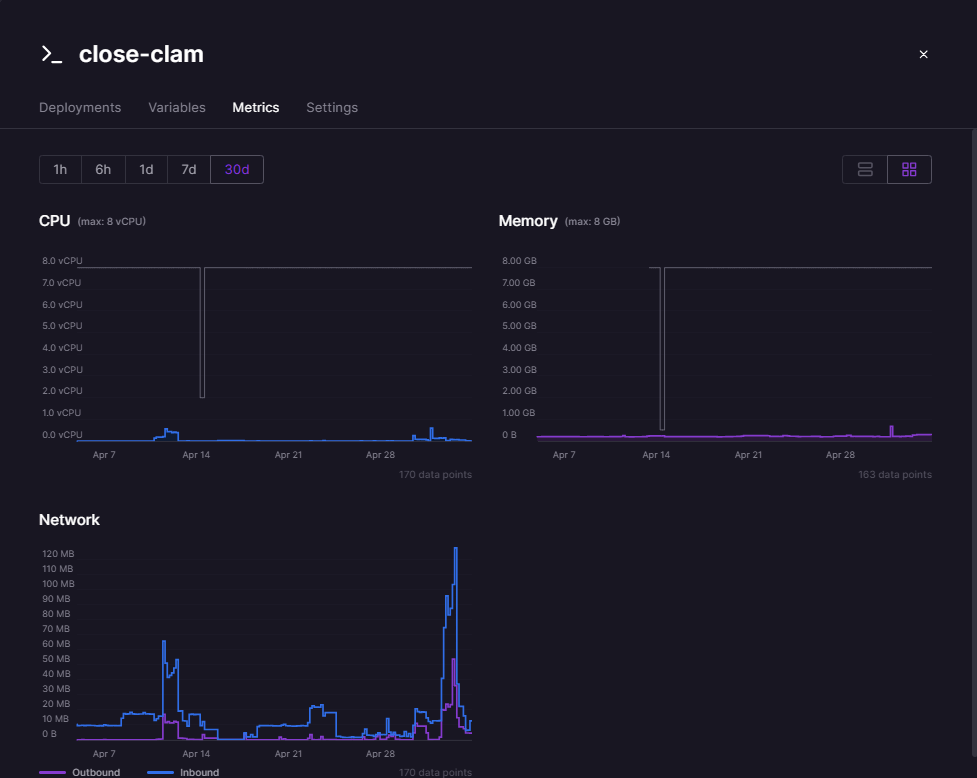Click the close-clam service title

pyautogui.click(x=141, y=54)
